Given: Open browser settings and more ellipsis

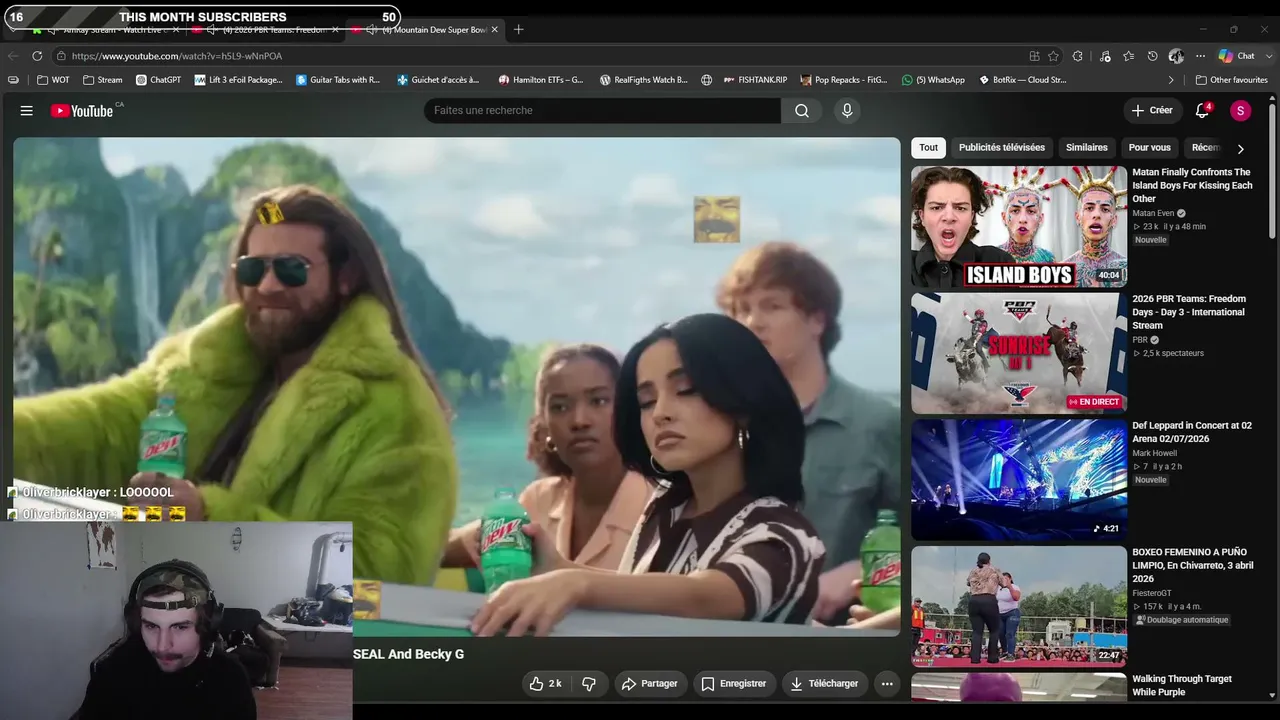Looking at the screenshot, I should (x=1201, y=56).
